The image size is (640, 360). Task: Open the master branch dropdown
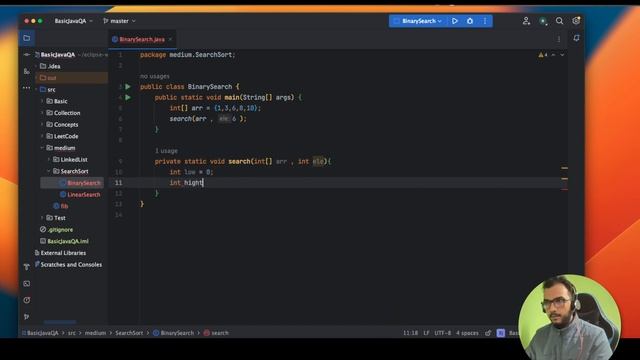(x=119, y=21)
